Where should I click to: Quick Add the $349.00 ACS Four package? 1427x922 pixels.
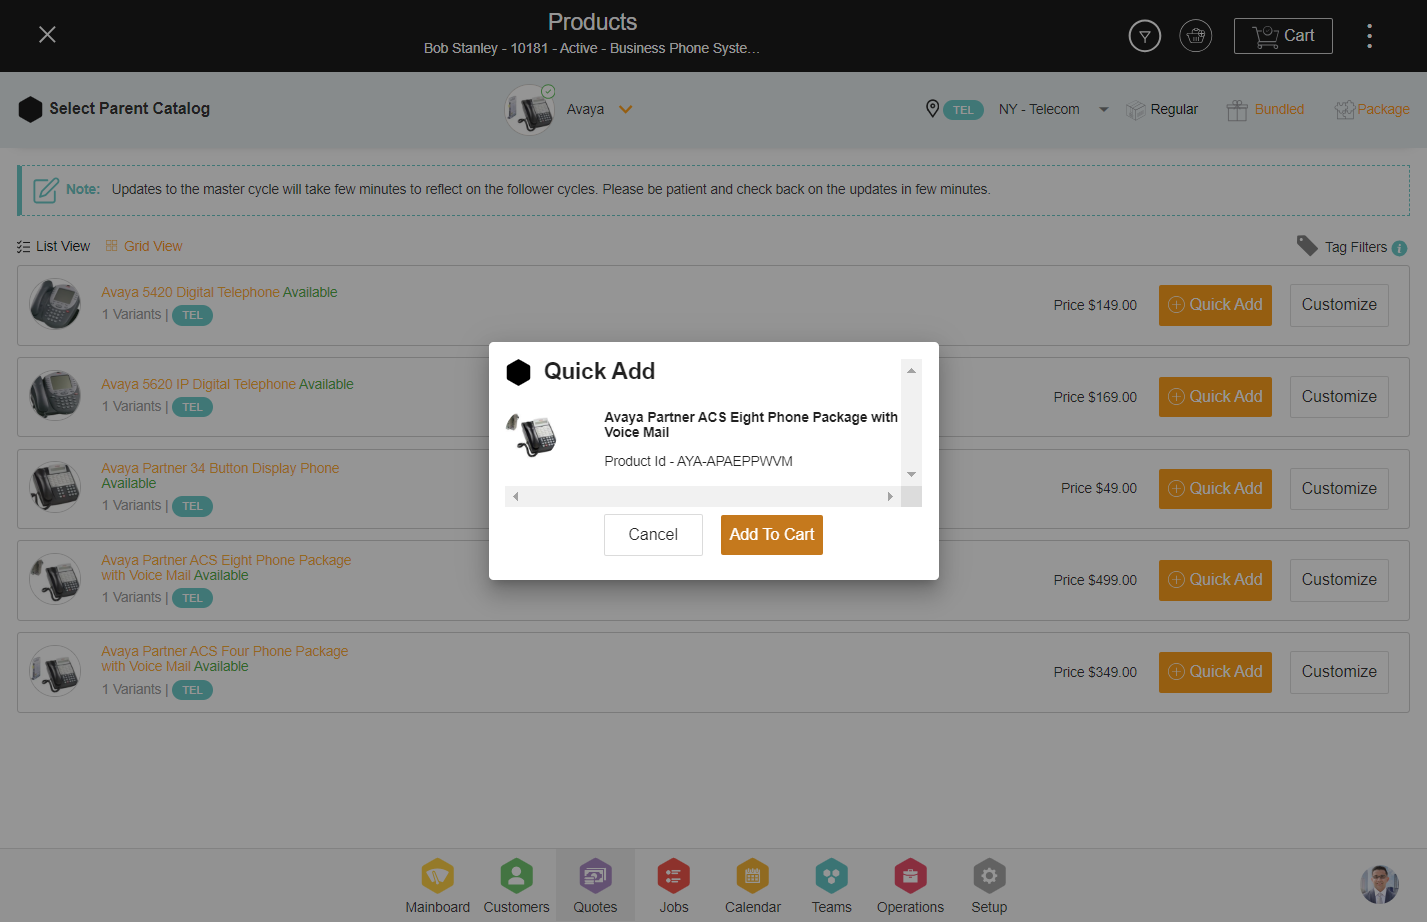[x=1215, y=672]
